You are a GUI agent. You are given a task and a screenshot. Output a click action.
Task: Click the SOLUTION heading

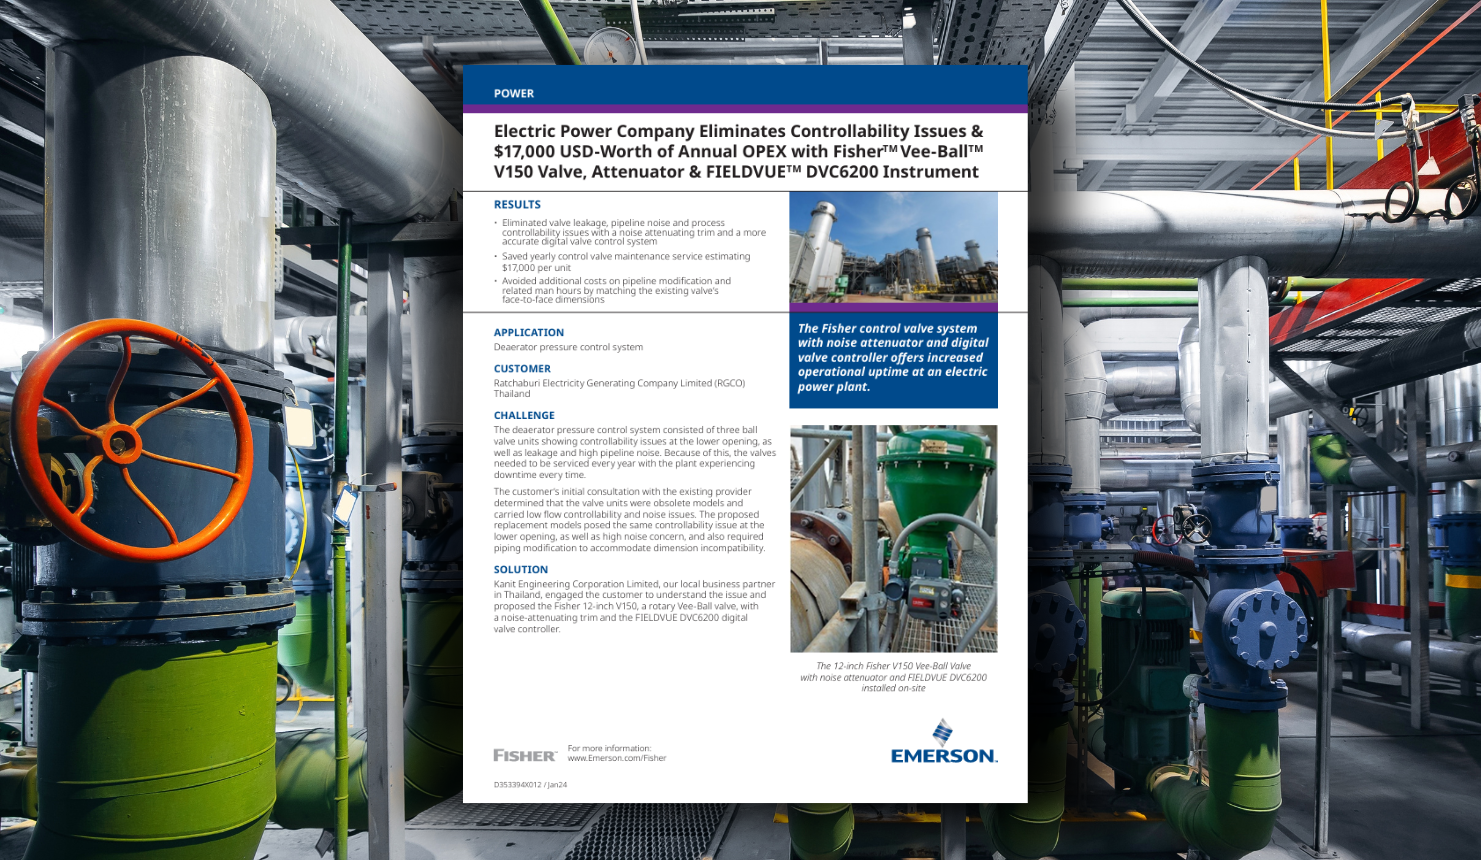tap(521, 569)
